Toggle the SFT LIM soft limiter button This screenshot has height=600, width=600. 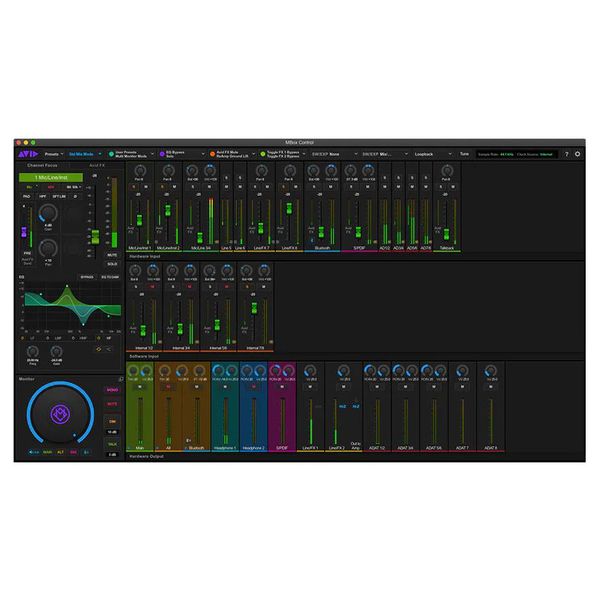59,196
